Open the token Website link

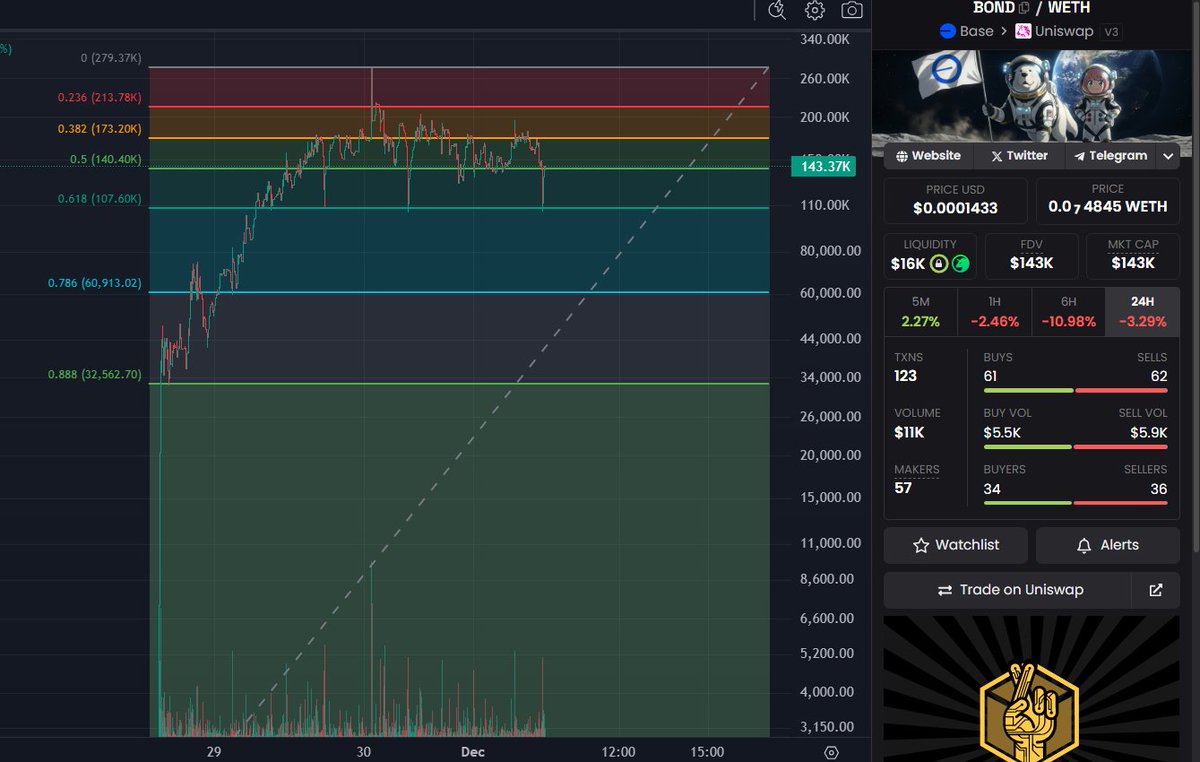pyautogui.click(x=927, y=156)
